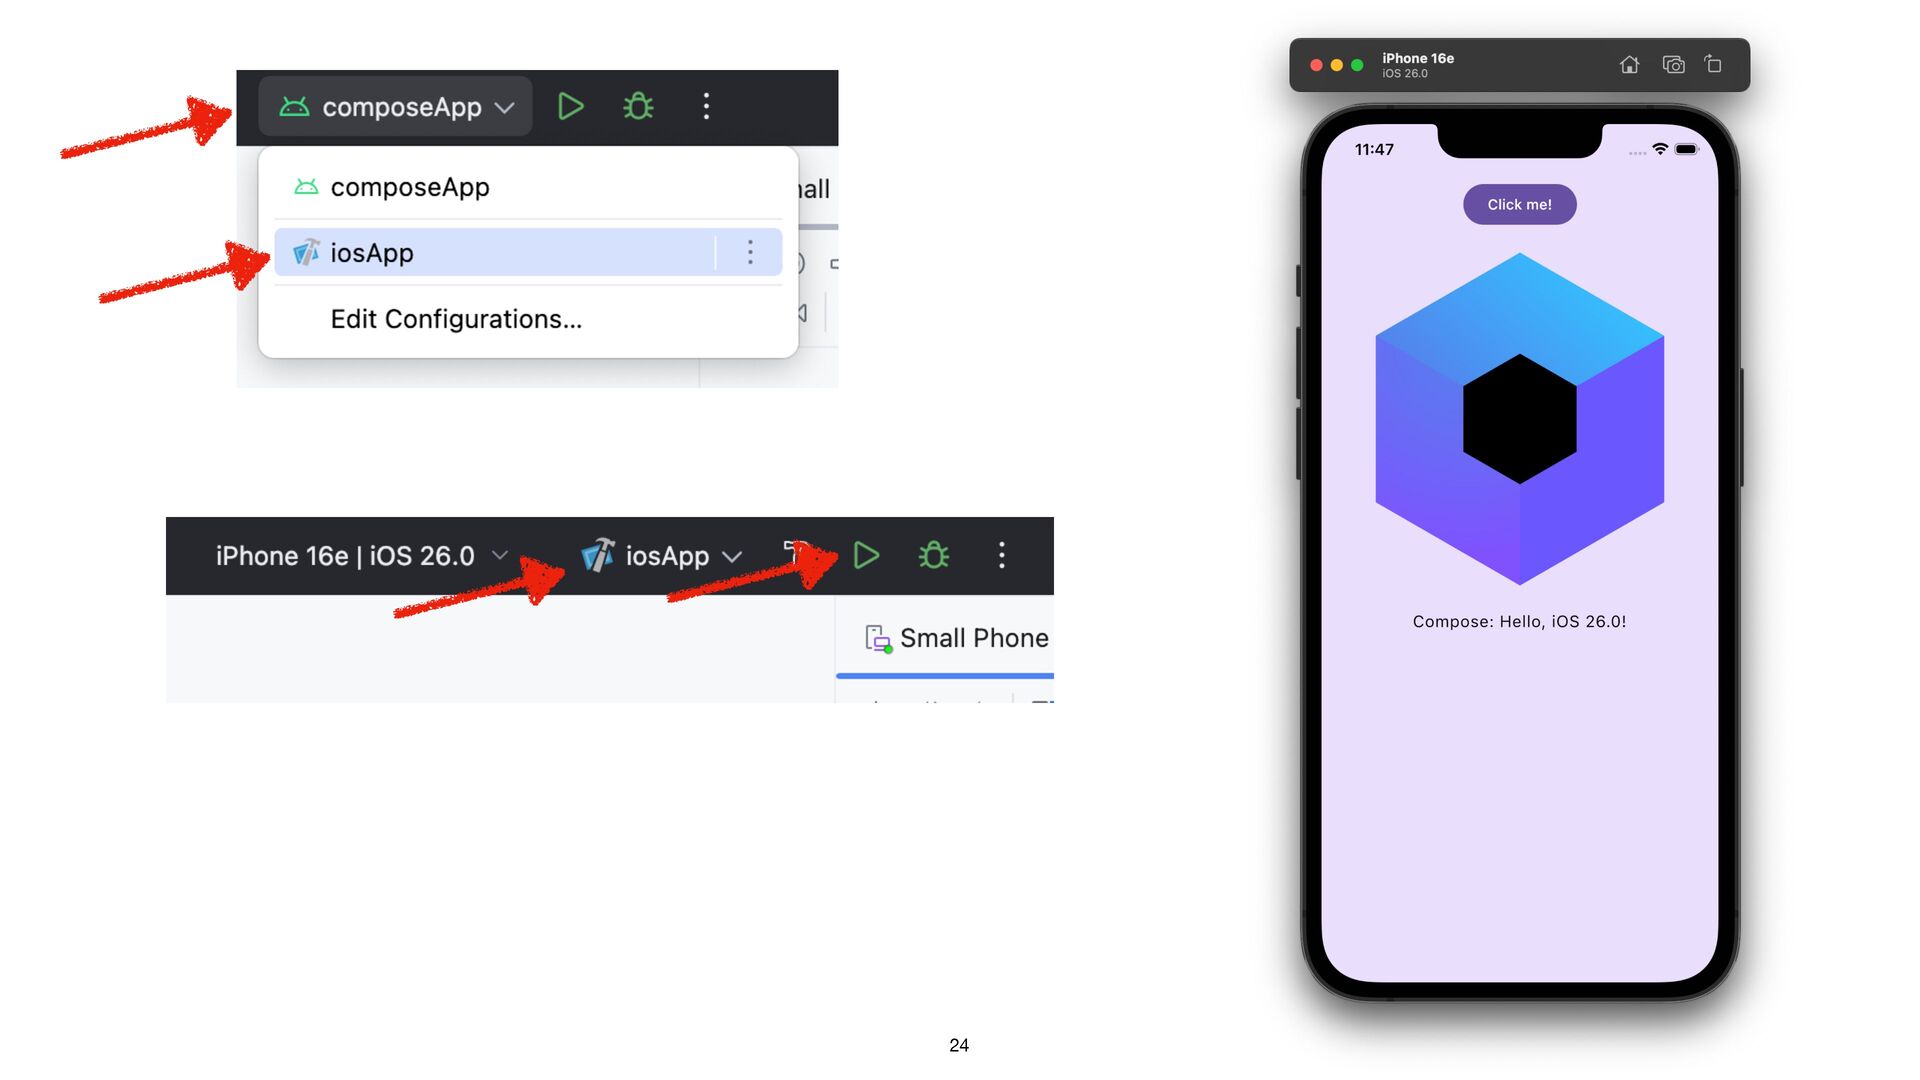Expand the iosApp configuration dropdown in the lower toolbar
Viewport: 1920px width, 1080px height.
[662, 556]
